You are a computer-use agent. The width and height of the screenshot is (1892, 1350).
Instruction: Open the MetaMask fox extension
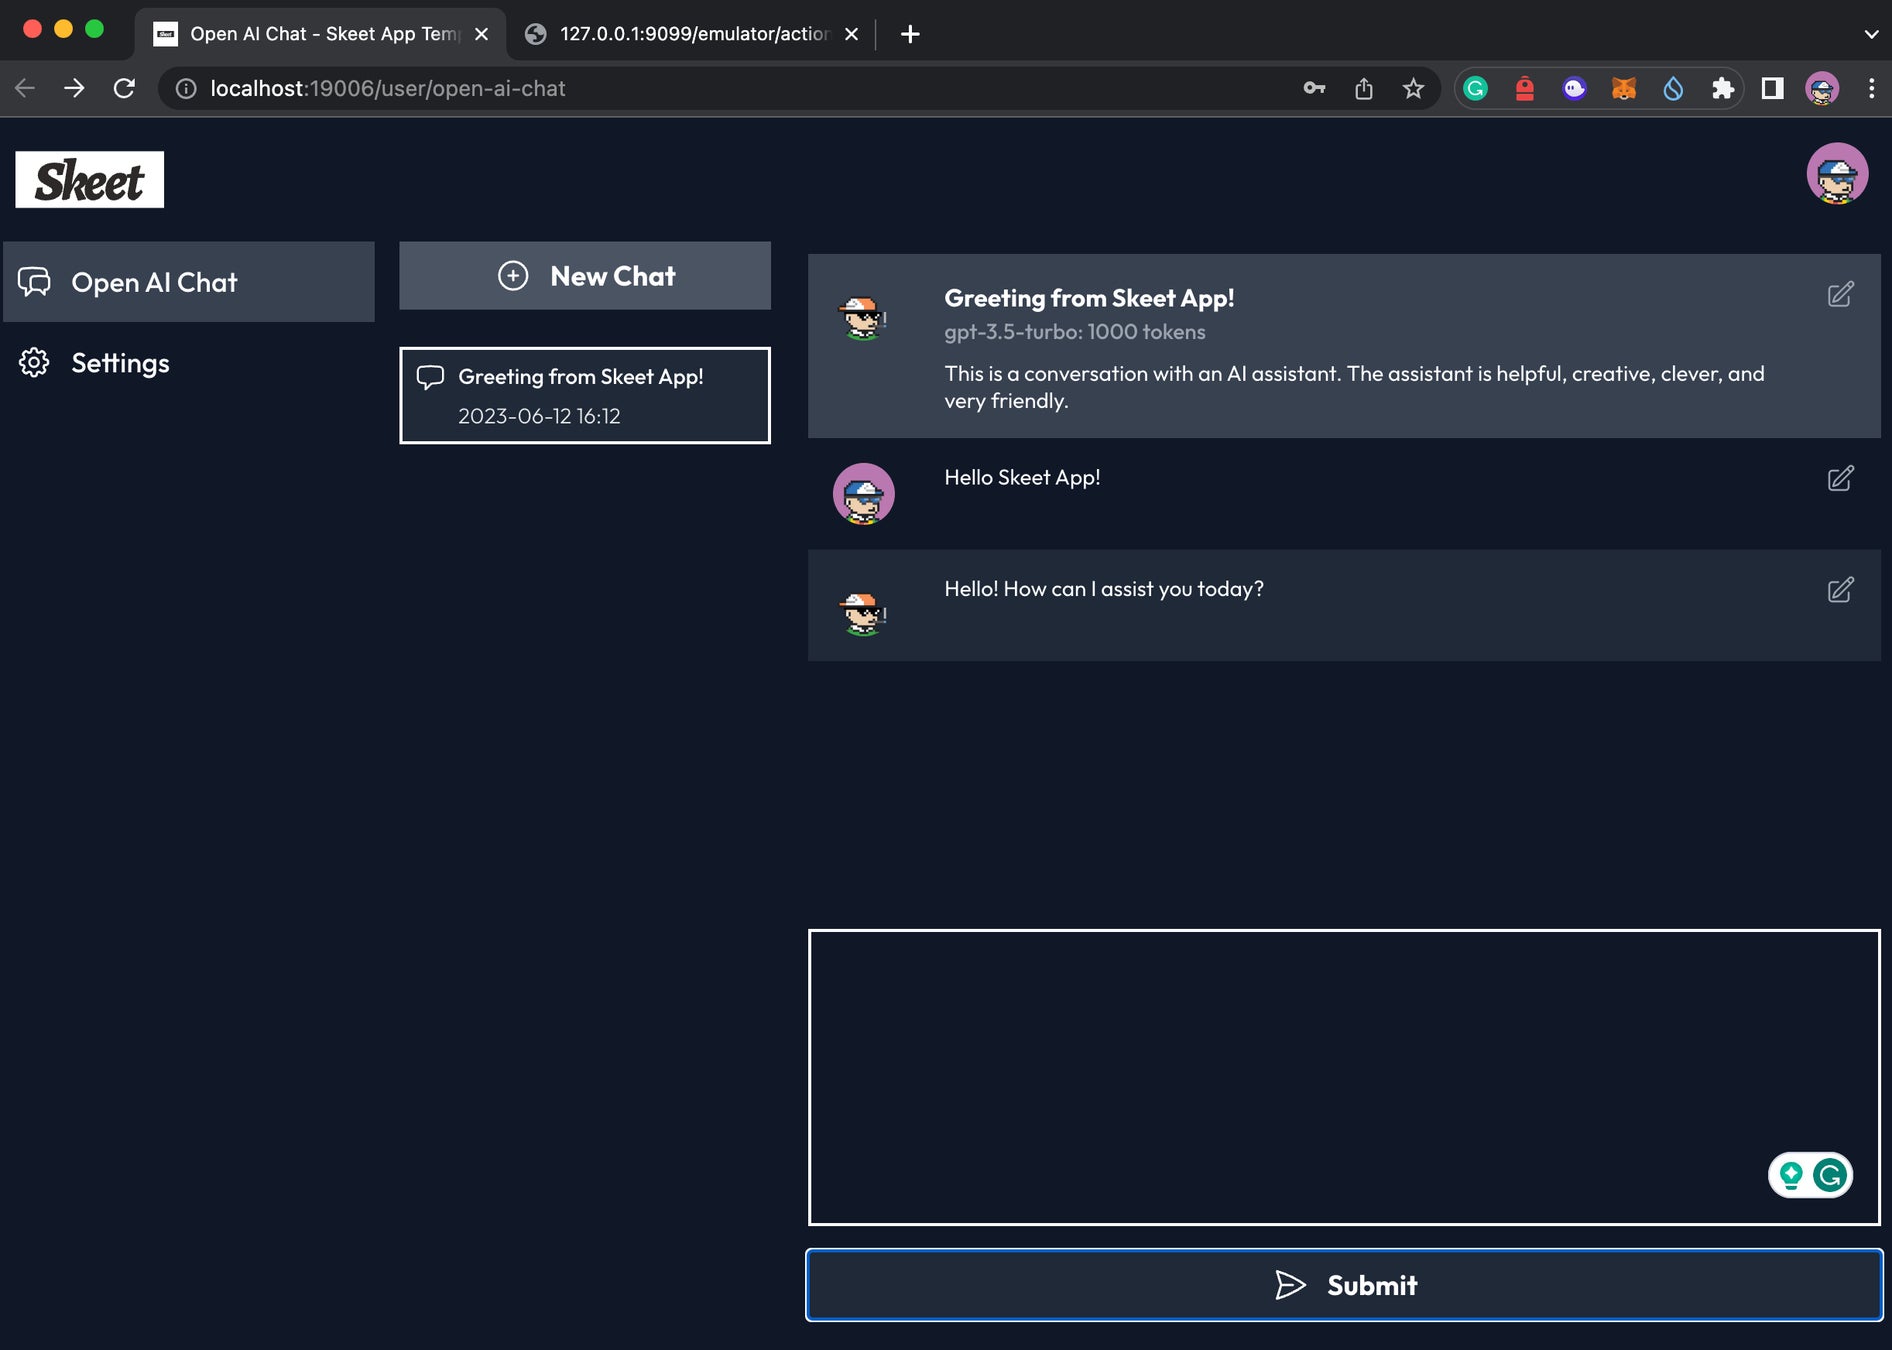point(1623,89)
